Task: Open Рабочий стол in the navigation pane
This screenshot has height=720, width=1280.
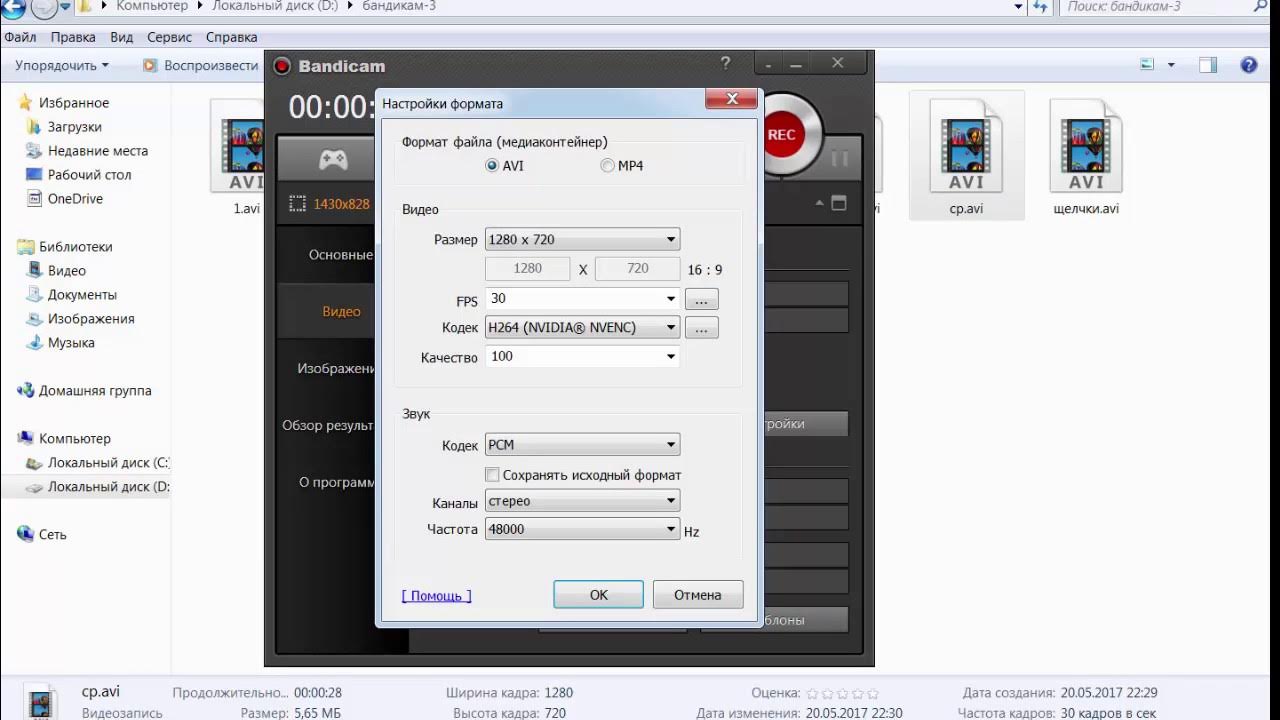Action: pyautogui.click(x=90, y=175)
